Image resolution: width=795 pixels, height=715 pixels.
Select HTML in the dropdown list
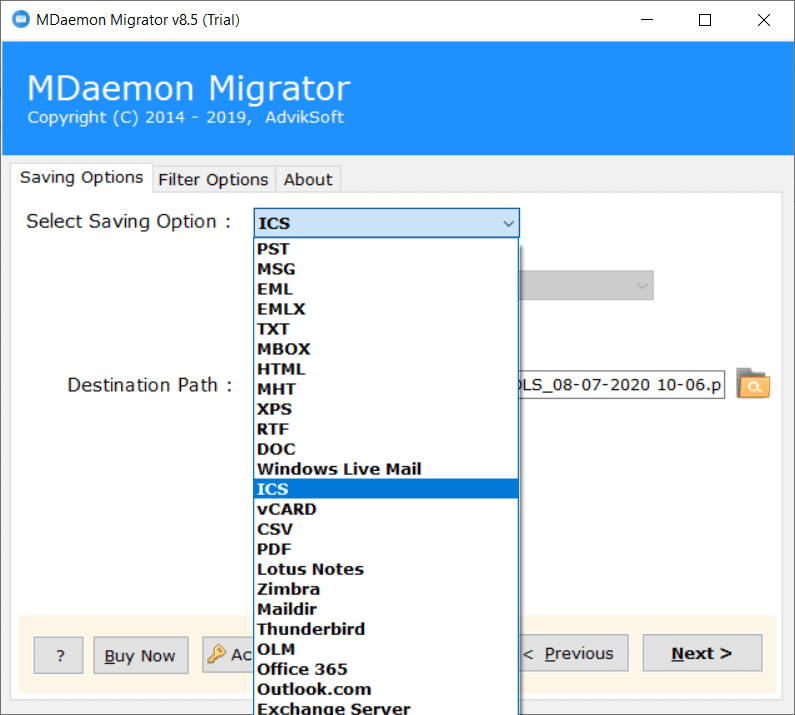click(386, 369)
